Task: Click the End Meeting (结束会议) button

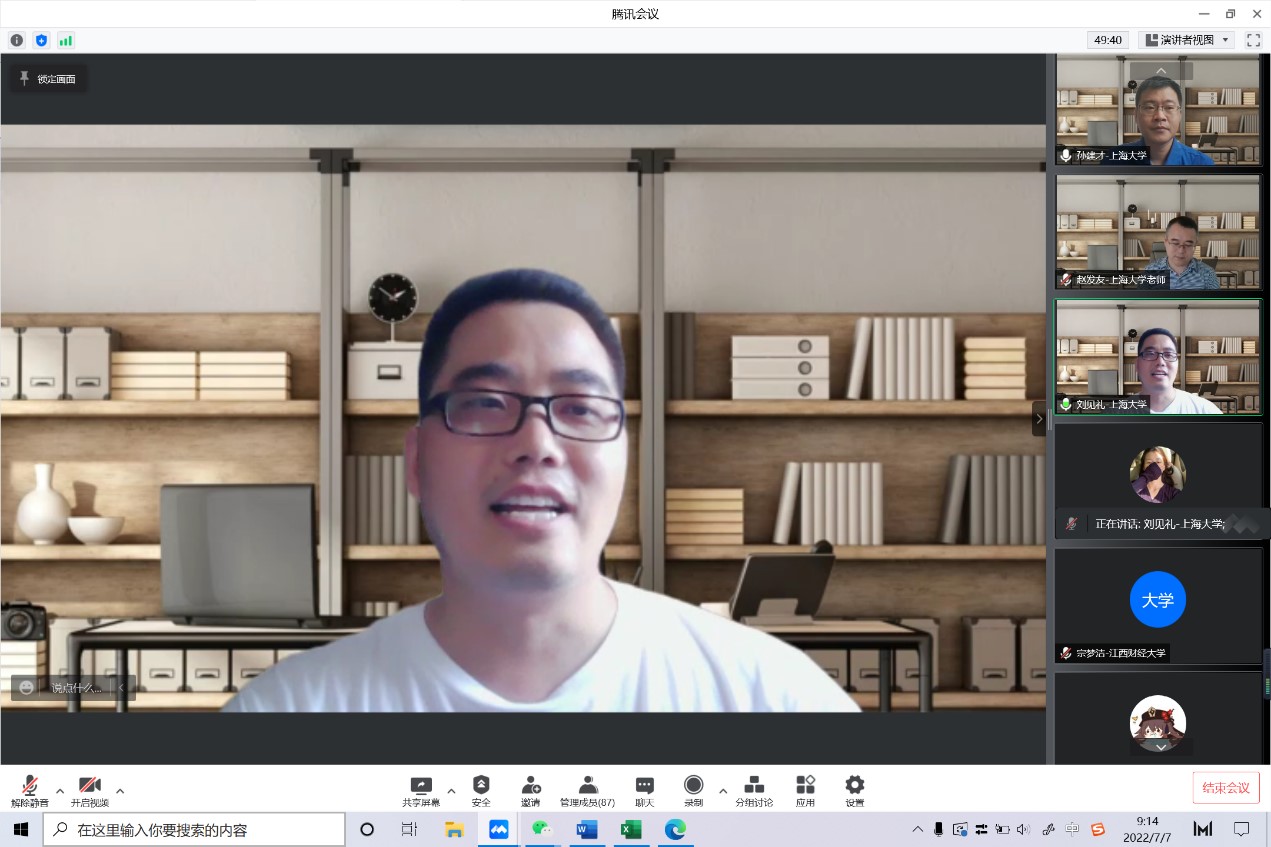Action: [x=1225, y=788]
